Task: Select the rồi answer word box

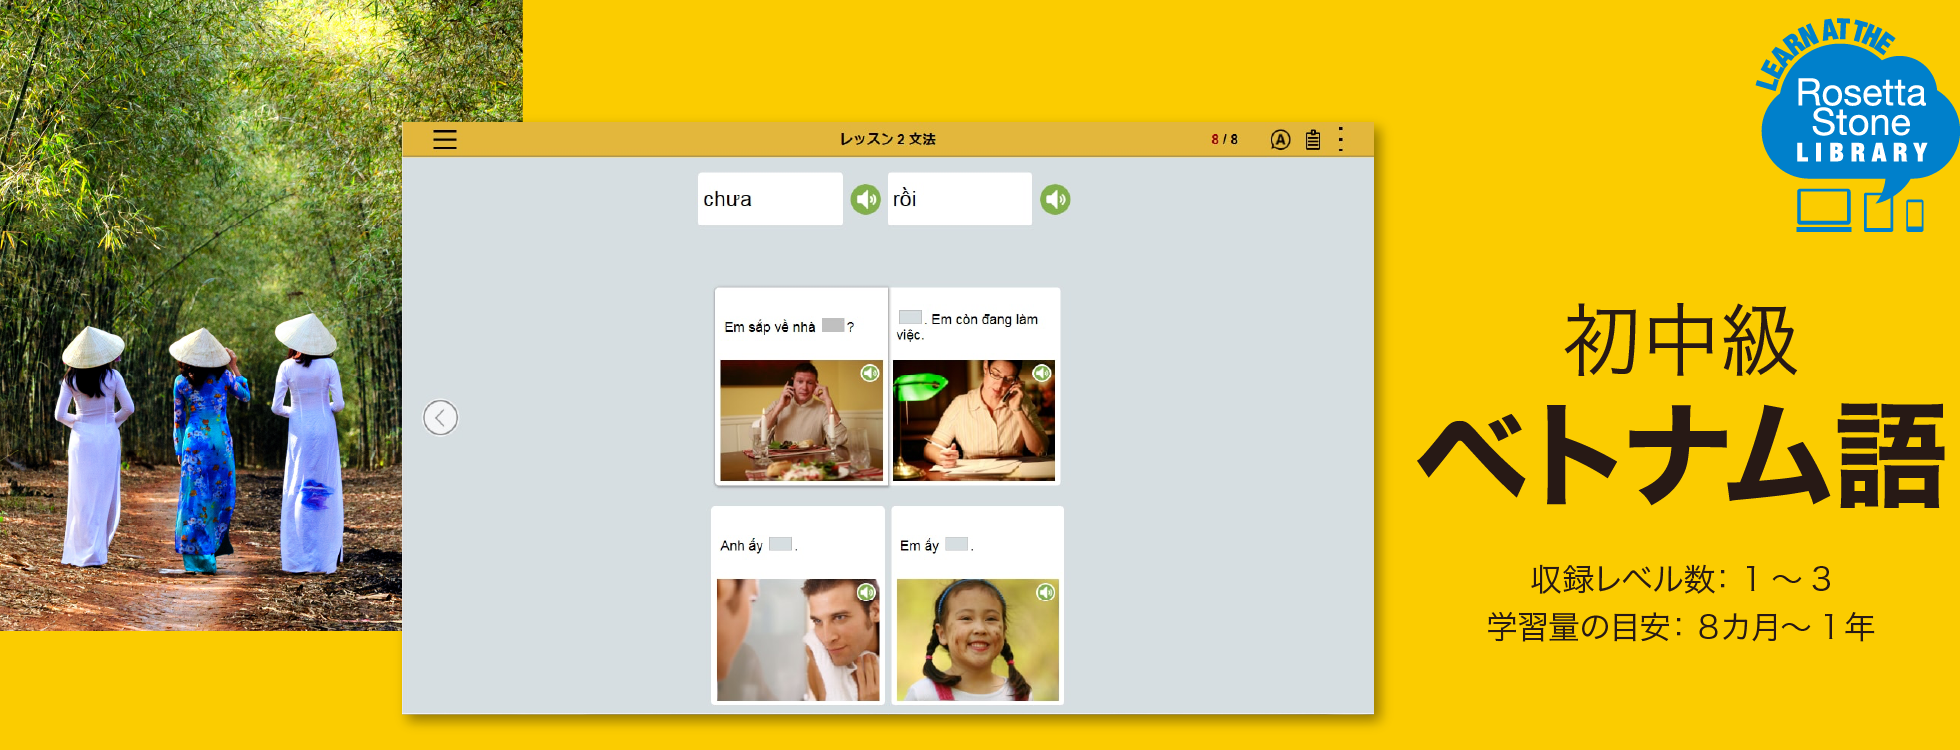Action: [959, 199]
